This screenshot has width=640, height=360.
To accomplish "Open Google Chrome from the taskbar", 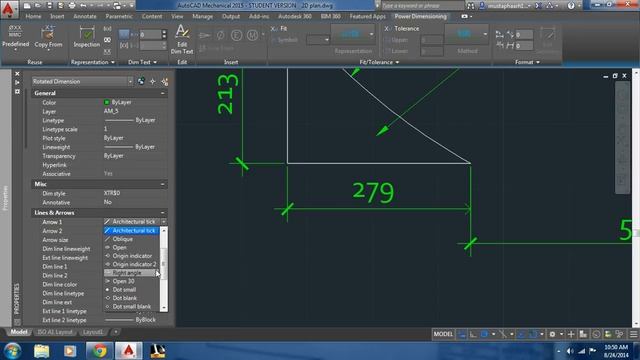I will 99,351.
